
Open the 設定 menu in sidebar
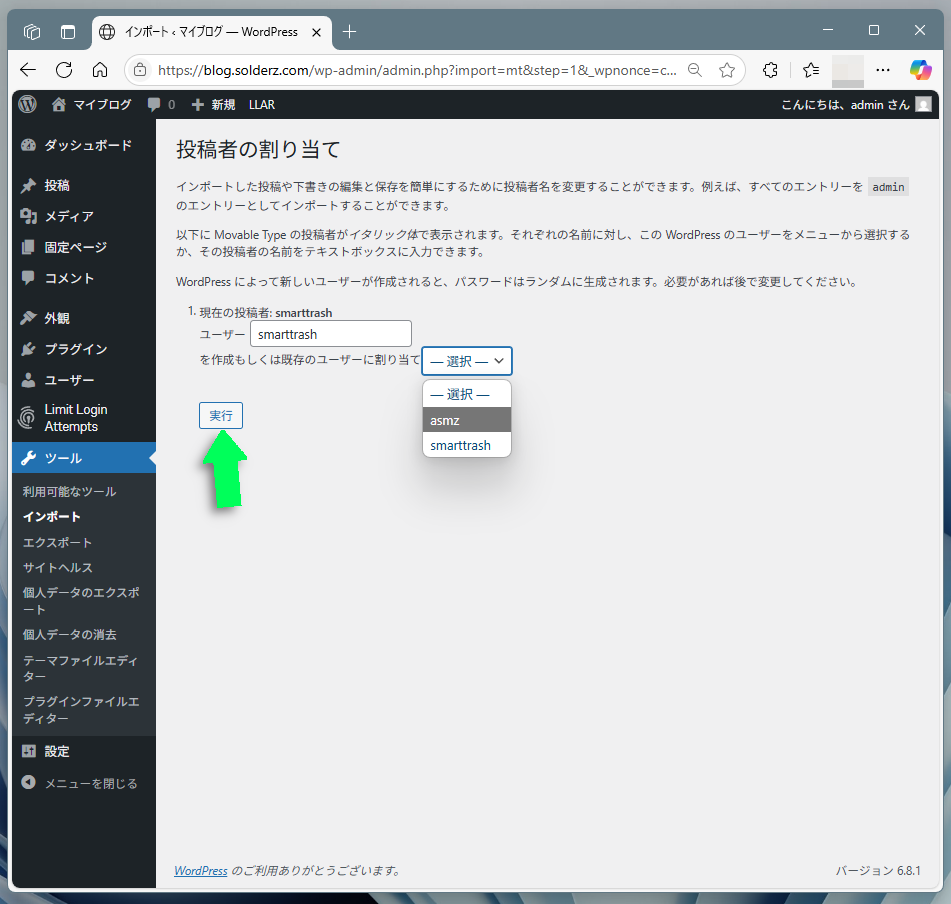point(57,751)
